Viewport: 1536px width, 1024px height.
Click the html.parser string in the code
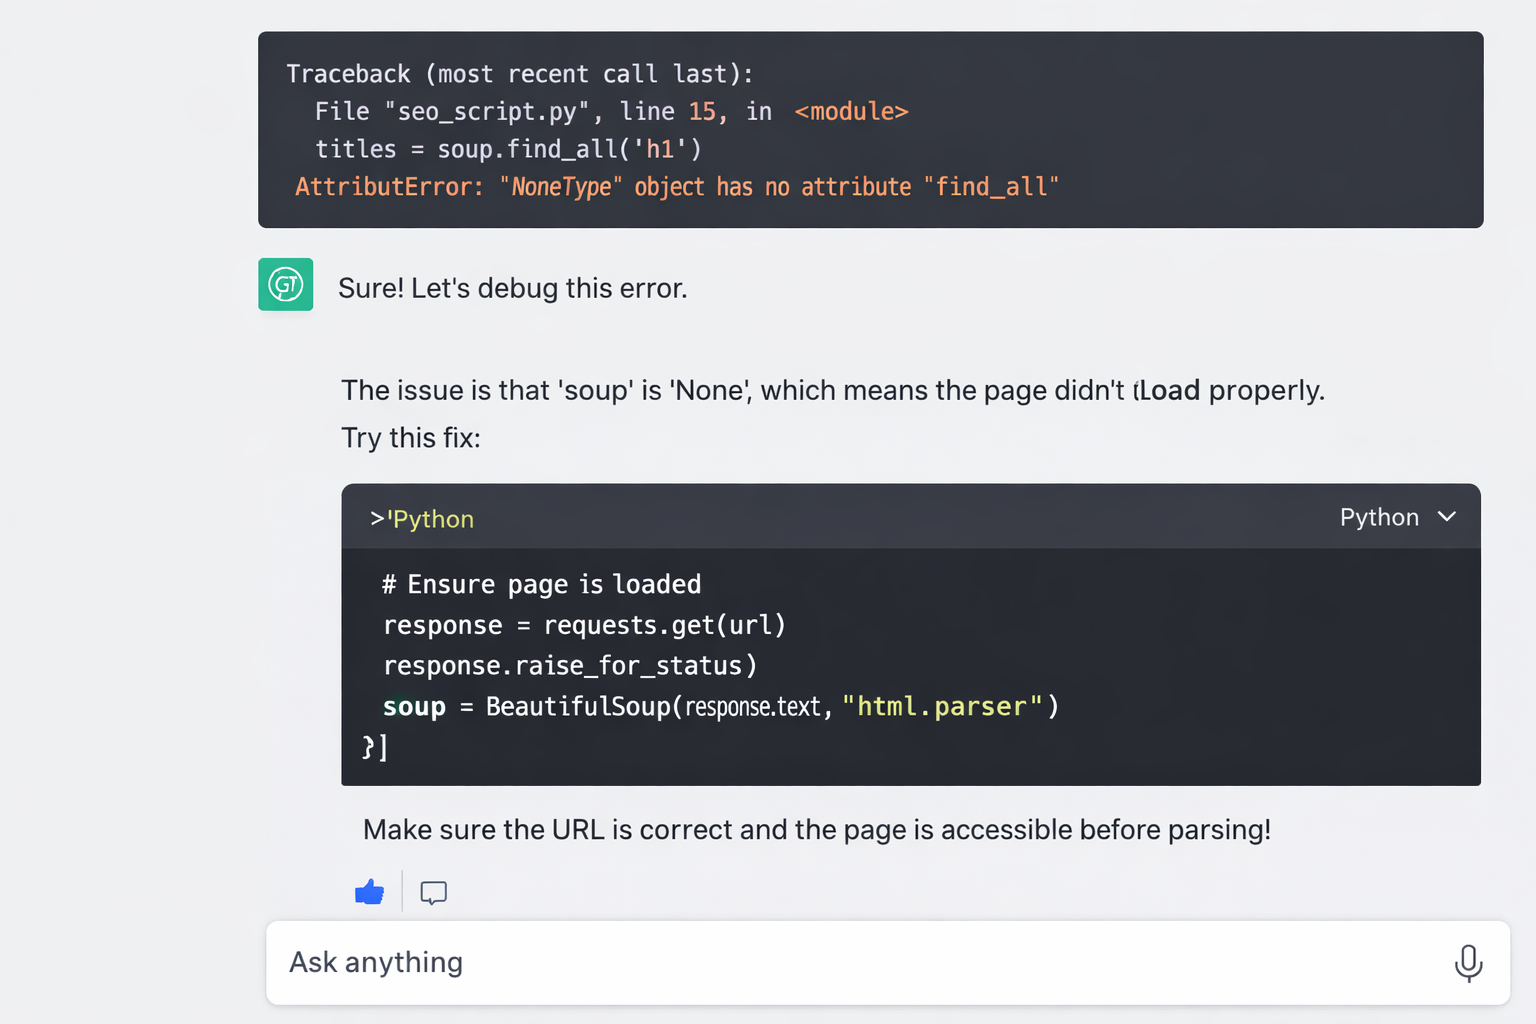[x=941, y=706]
